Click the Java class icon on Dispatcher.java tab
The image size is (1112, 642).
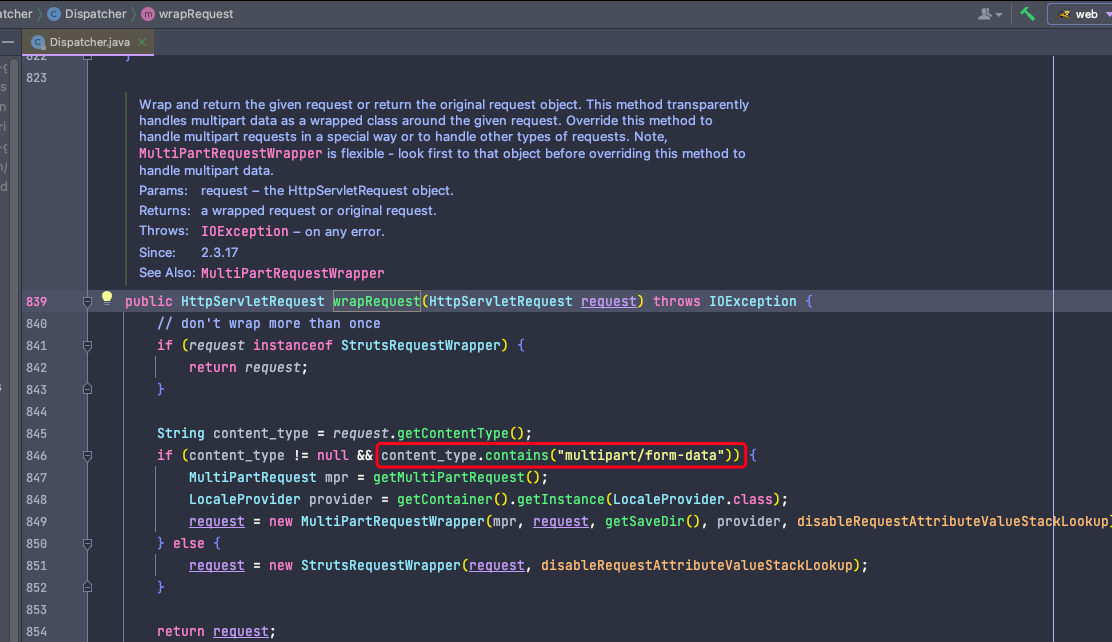[39, 42]
